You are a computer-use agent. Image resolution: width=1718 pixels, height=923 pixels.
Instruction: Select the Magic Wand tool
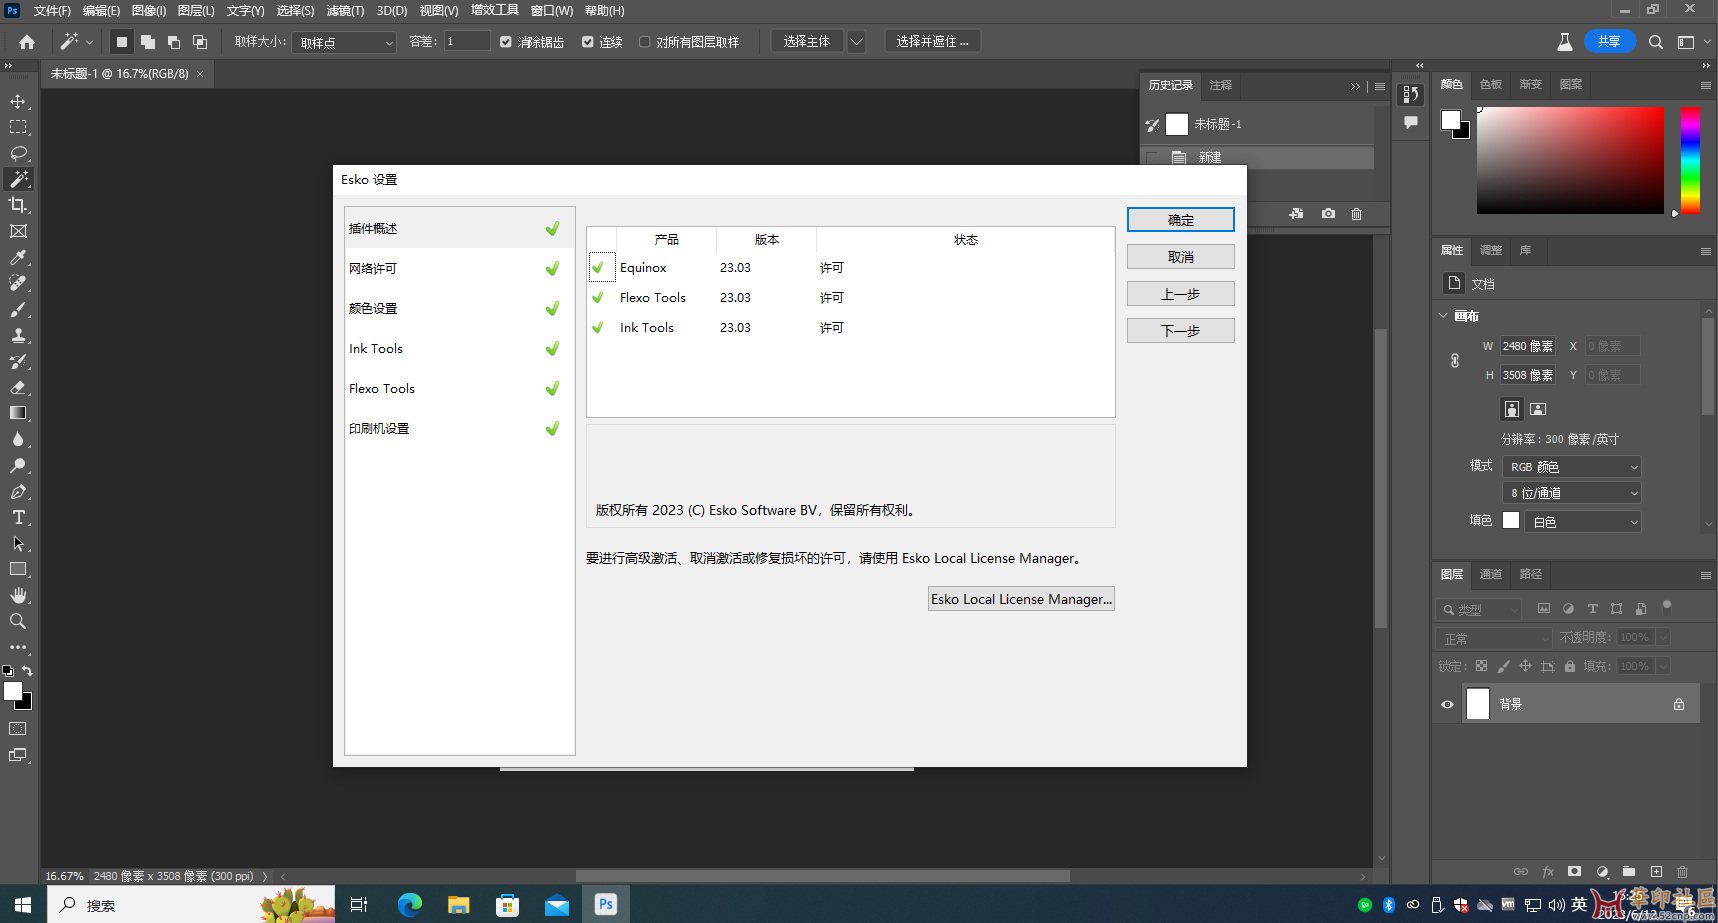point(18,179)
